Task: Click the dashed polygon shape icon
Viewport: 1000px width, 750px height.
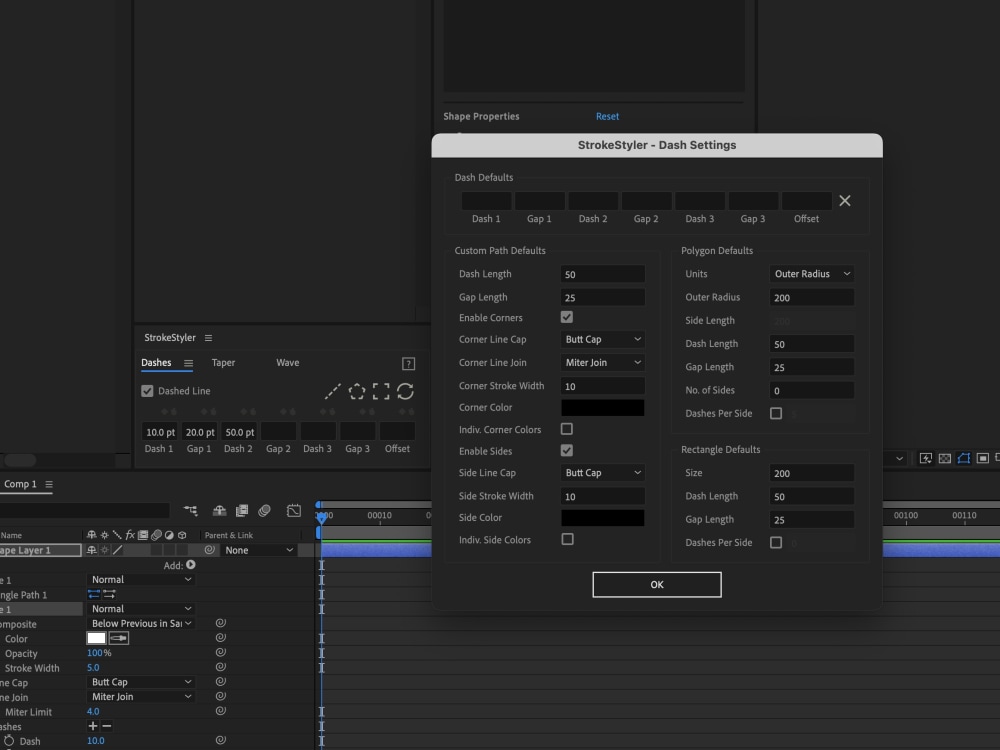Action: (x=357, y=391)
